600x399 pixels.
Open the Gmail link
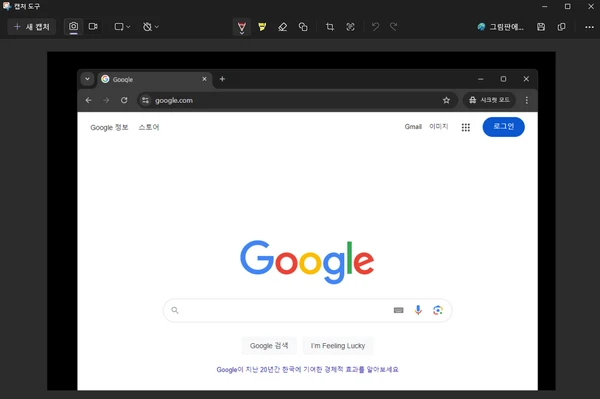(x=413, y=127)
